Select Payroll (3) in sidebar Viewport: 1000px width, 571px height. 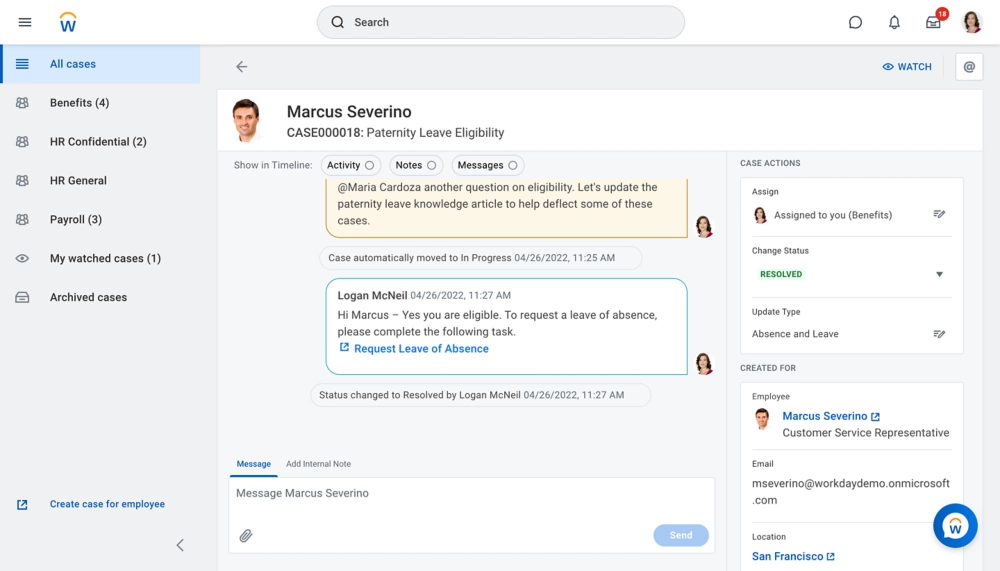[76, 219]
